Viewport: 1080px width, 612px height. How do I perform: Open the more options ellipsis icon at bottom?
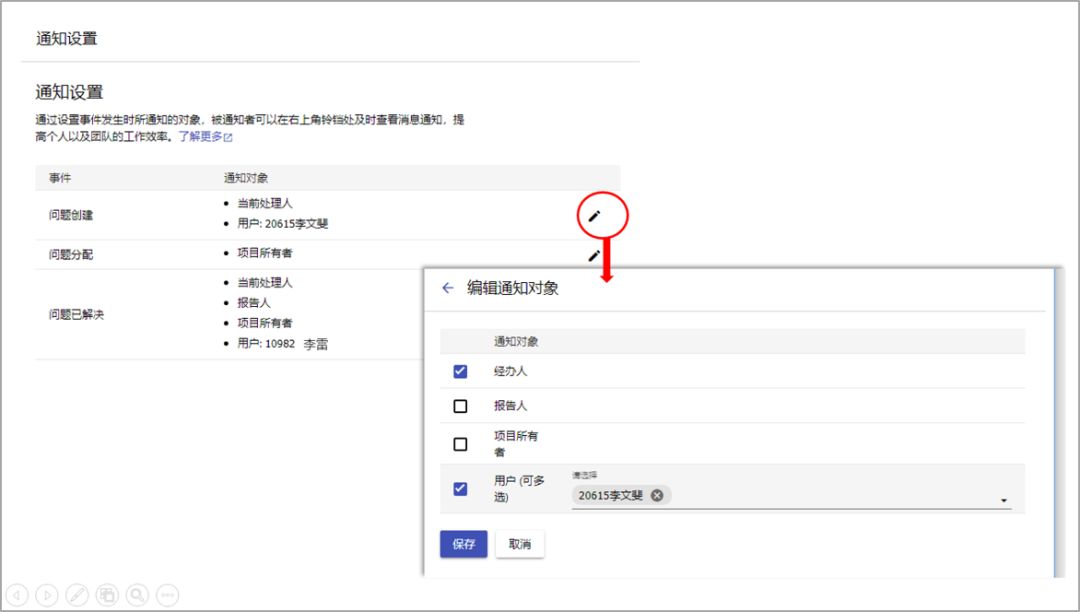(x=167, y=594)
